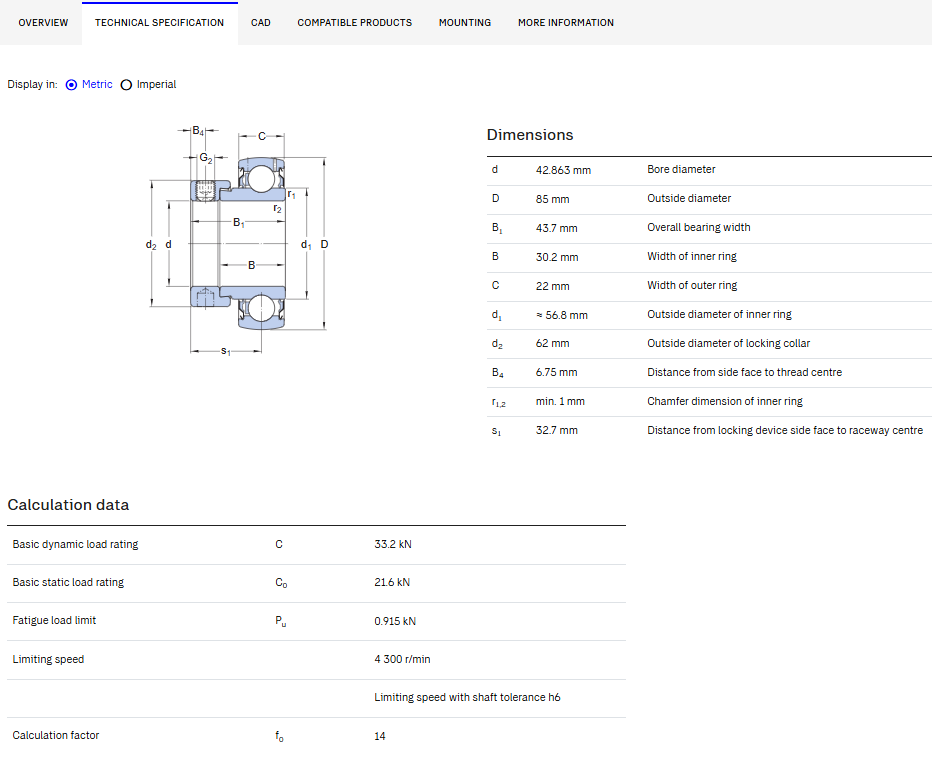The image size is (932, 760).
Task: Click the 'Limiting speed' row label
Action: [48, 660]
